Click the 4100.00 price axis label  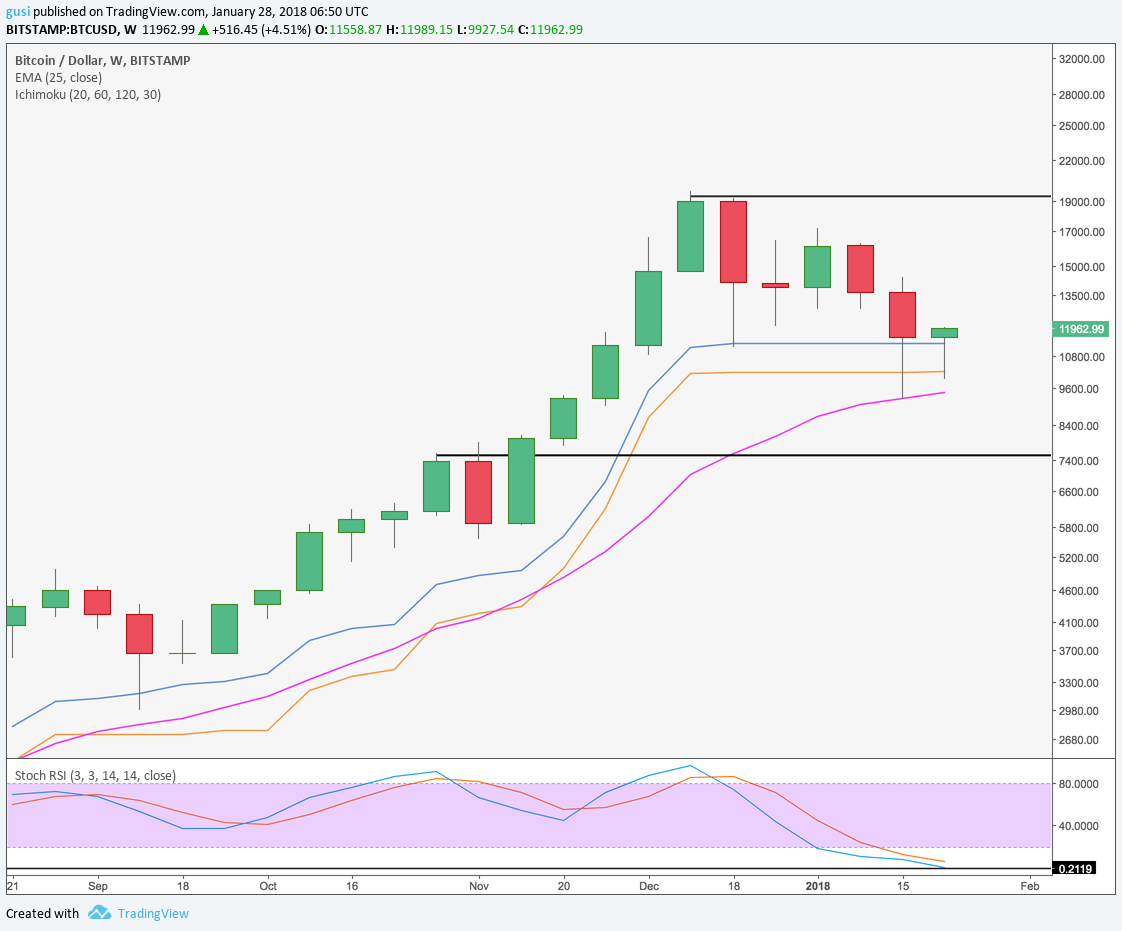(x=1079, y=623)
